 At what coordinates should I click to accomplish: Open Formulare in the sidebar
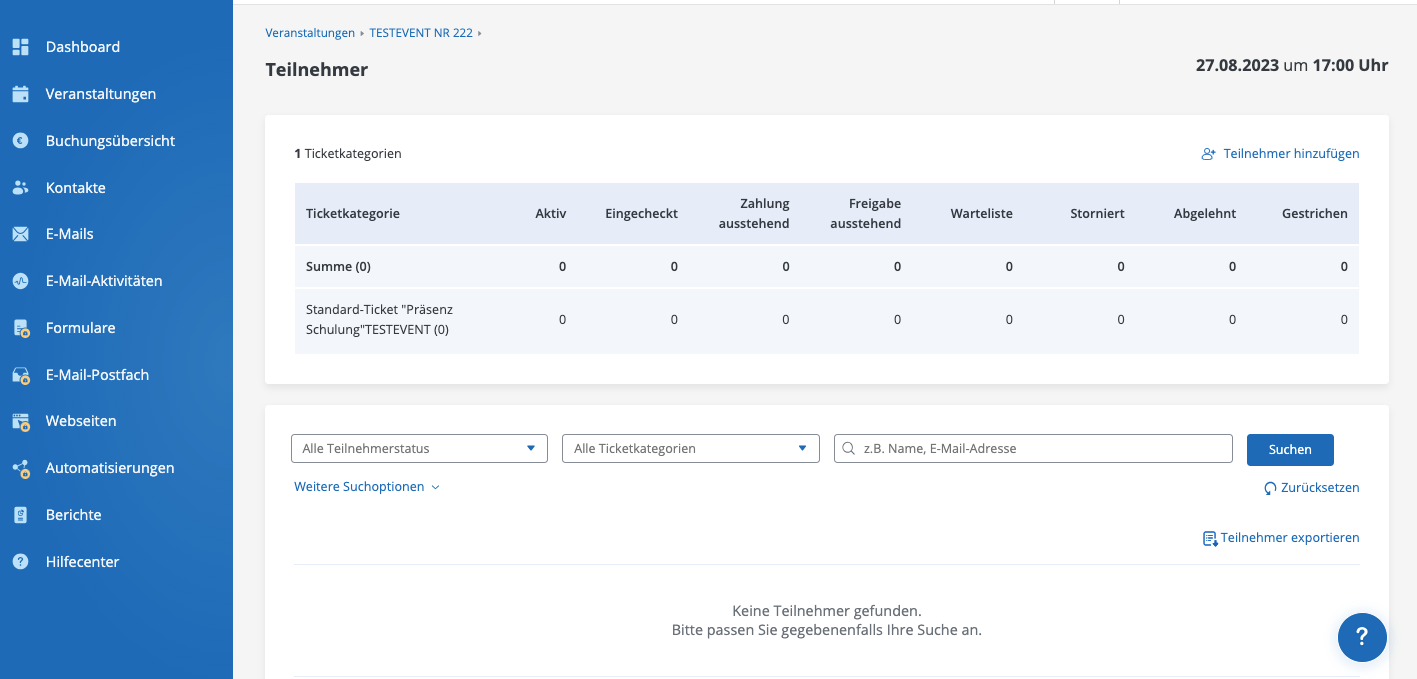click(x=80, y=328)
